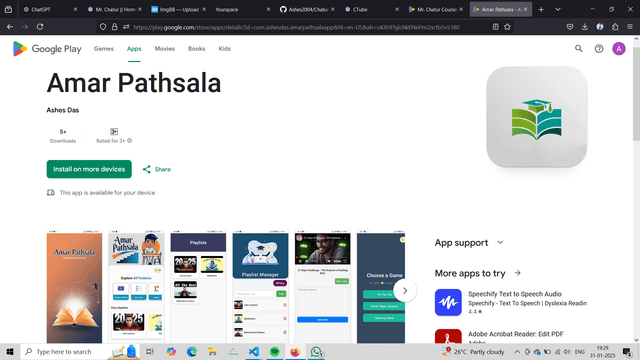640x360 pixels.
Task: Open the Windows Start menu
Action: 10,351
